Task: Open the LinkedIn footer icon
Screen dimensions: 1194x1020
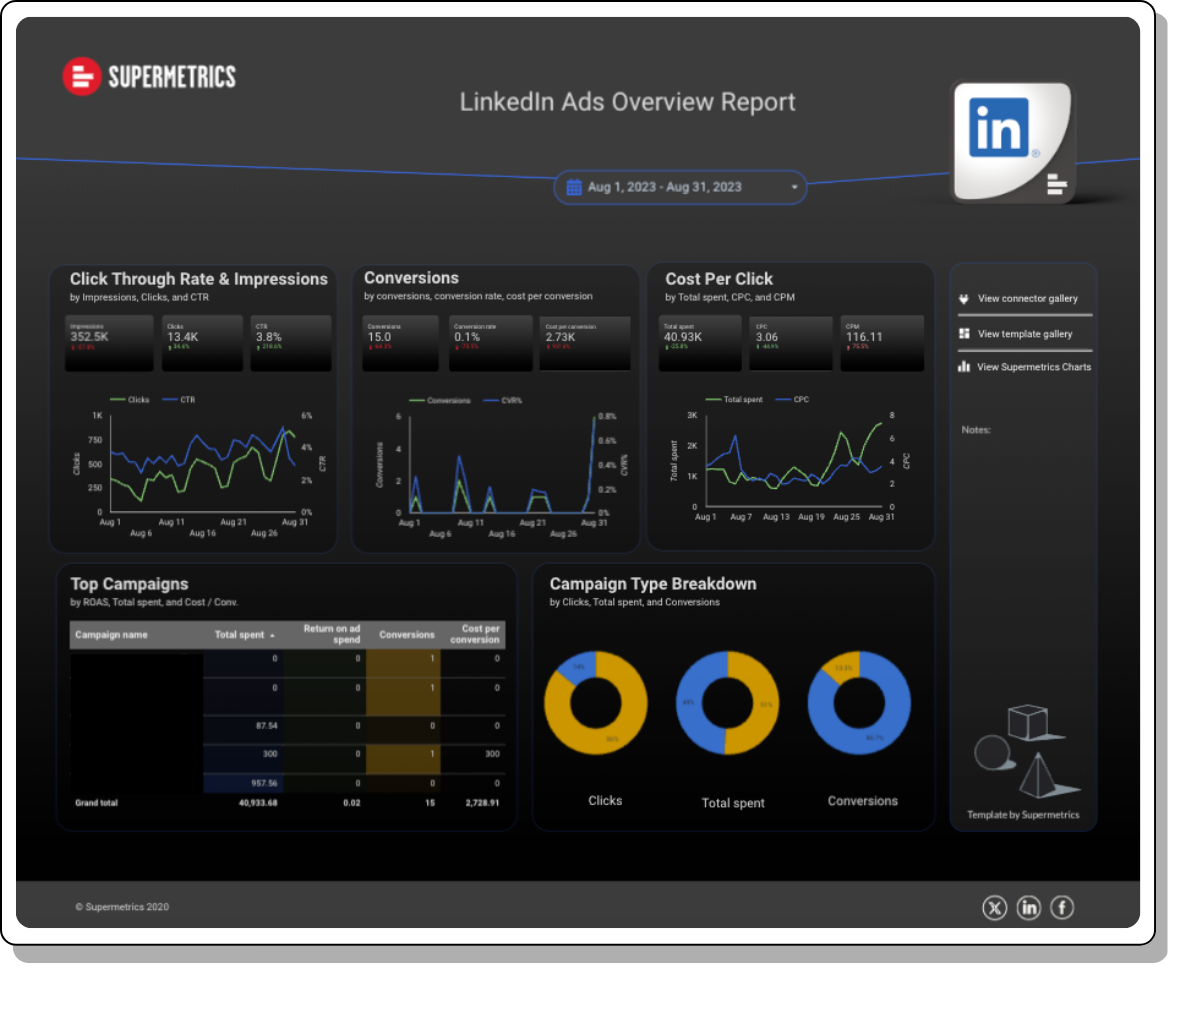Action: coord(1028,907)
